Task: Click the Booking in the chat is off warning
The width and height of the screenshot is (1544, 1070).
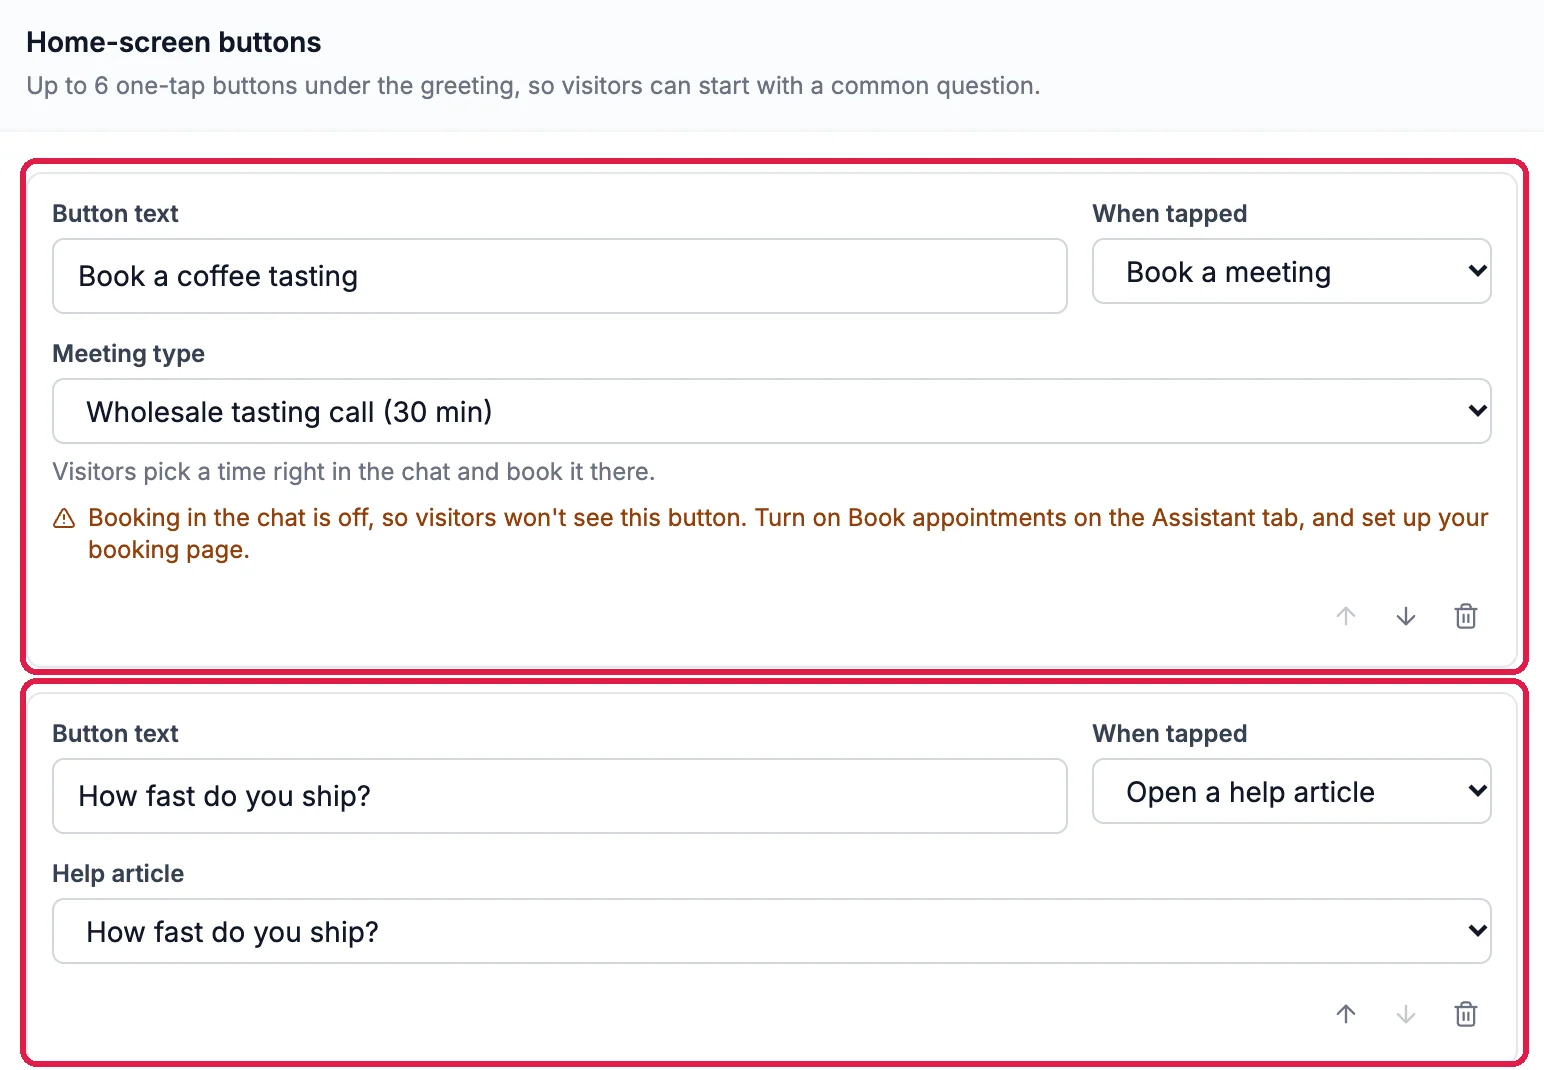Action: pyautogui.click(x=788, y=534)
